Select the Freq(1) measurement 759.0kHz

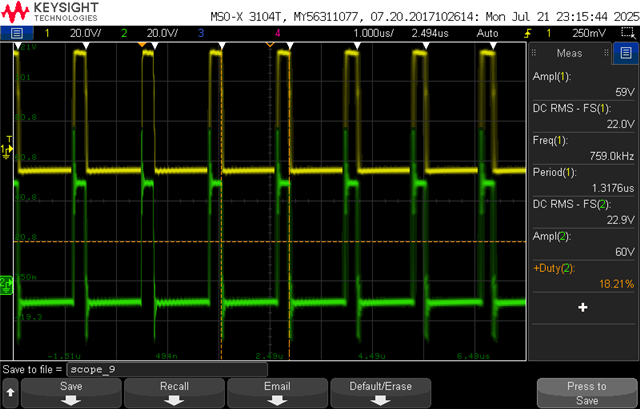pyautogui.click(x=584, y=148)
